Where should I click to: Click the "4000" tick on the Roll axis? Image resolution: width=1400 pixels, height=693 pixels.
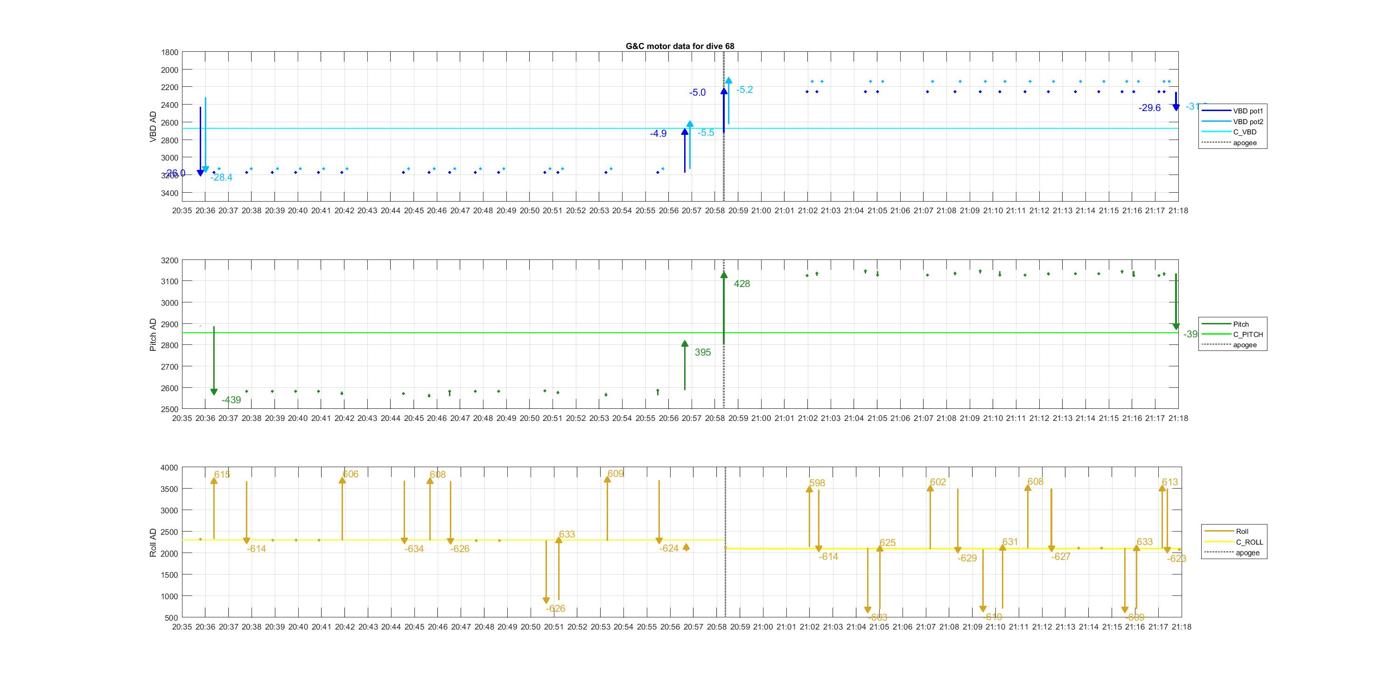click(169, 467)
